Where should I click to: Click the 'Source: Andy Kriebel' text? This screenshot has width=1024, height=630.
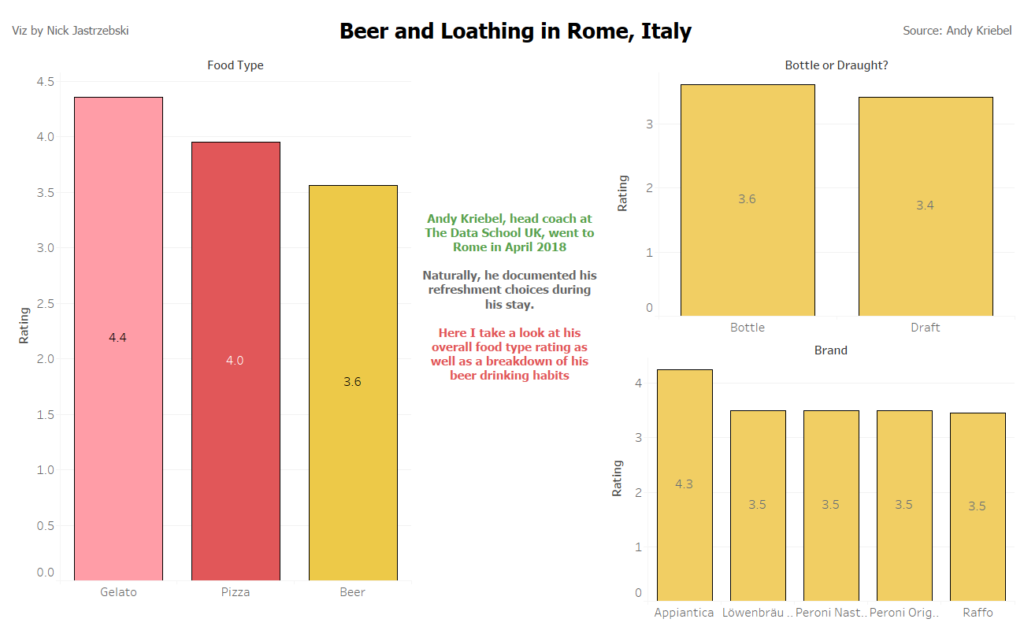click(x=950, y=31)
